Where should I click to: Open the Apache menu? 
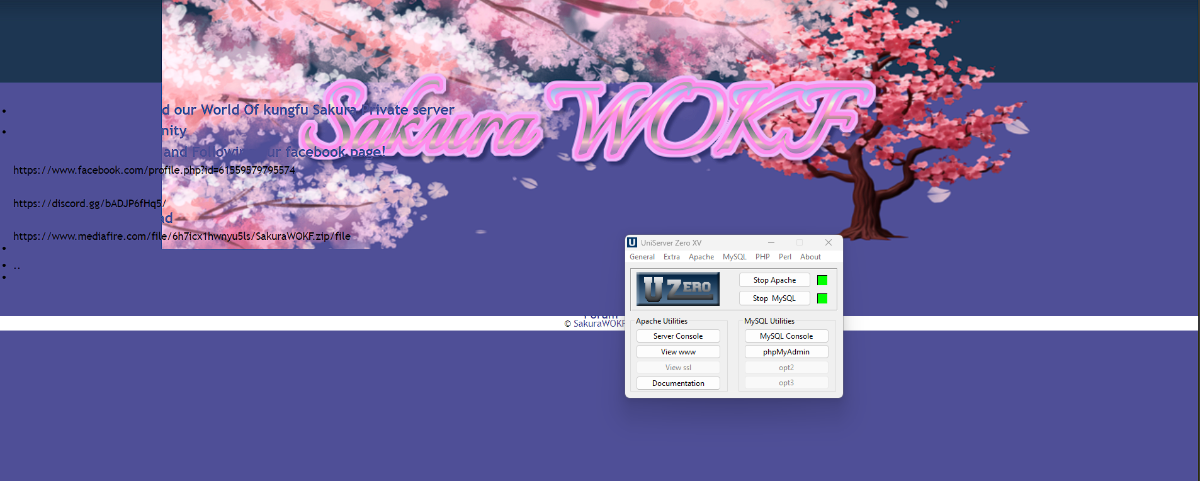[x=702, y=257]
